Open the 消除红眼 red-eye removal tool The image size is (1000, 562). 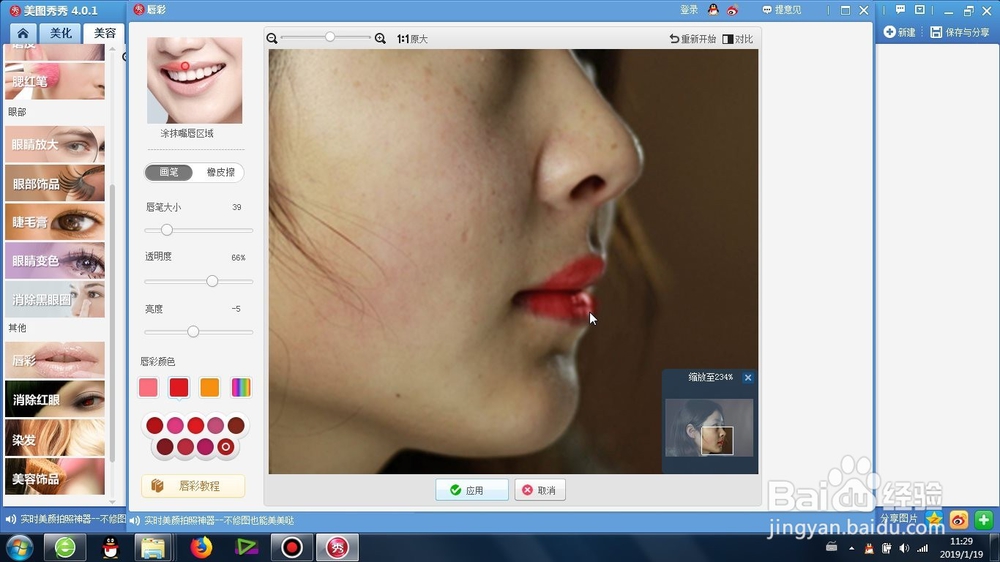coord(55,399)
